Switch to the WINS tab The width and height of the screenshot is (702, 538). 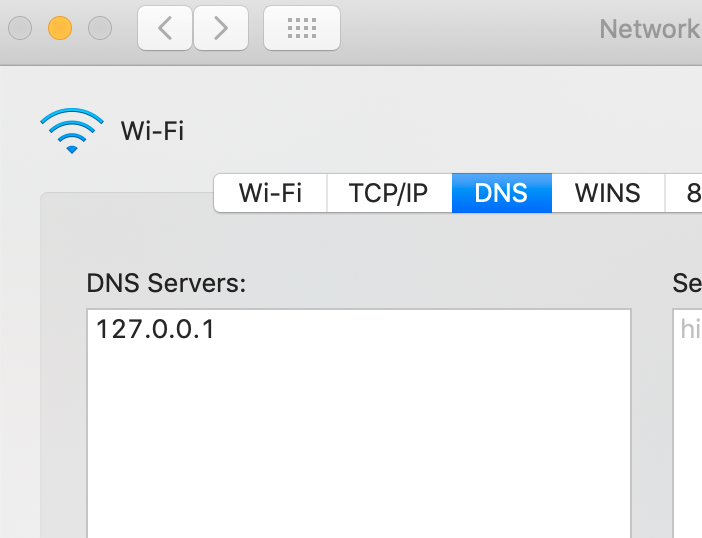[608, 193]
